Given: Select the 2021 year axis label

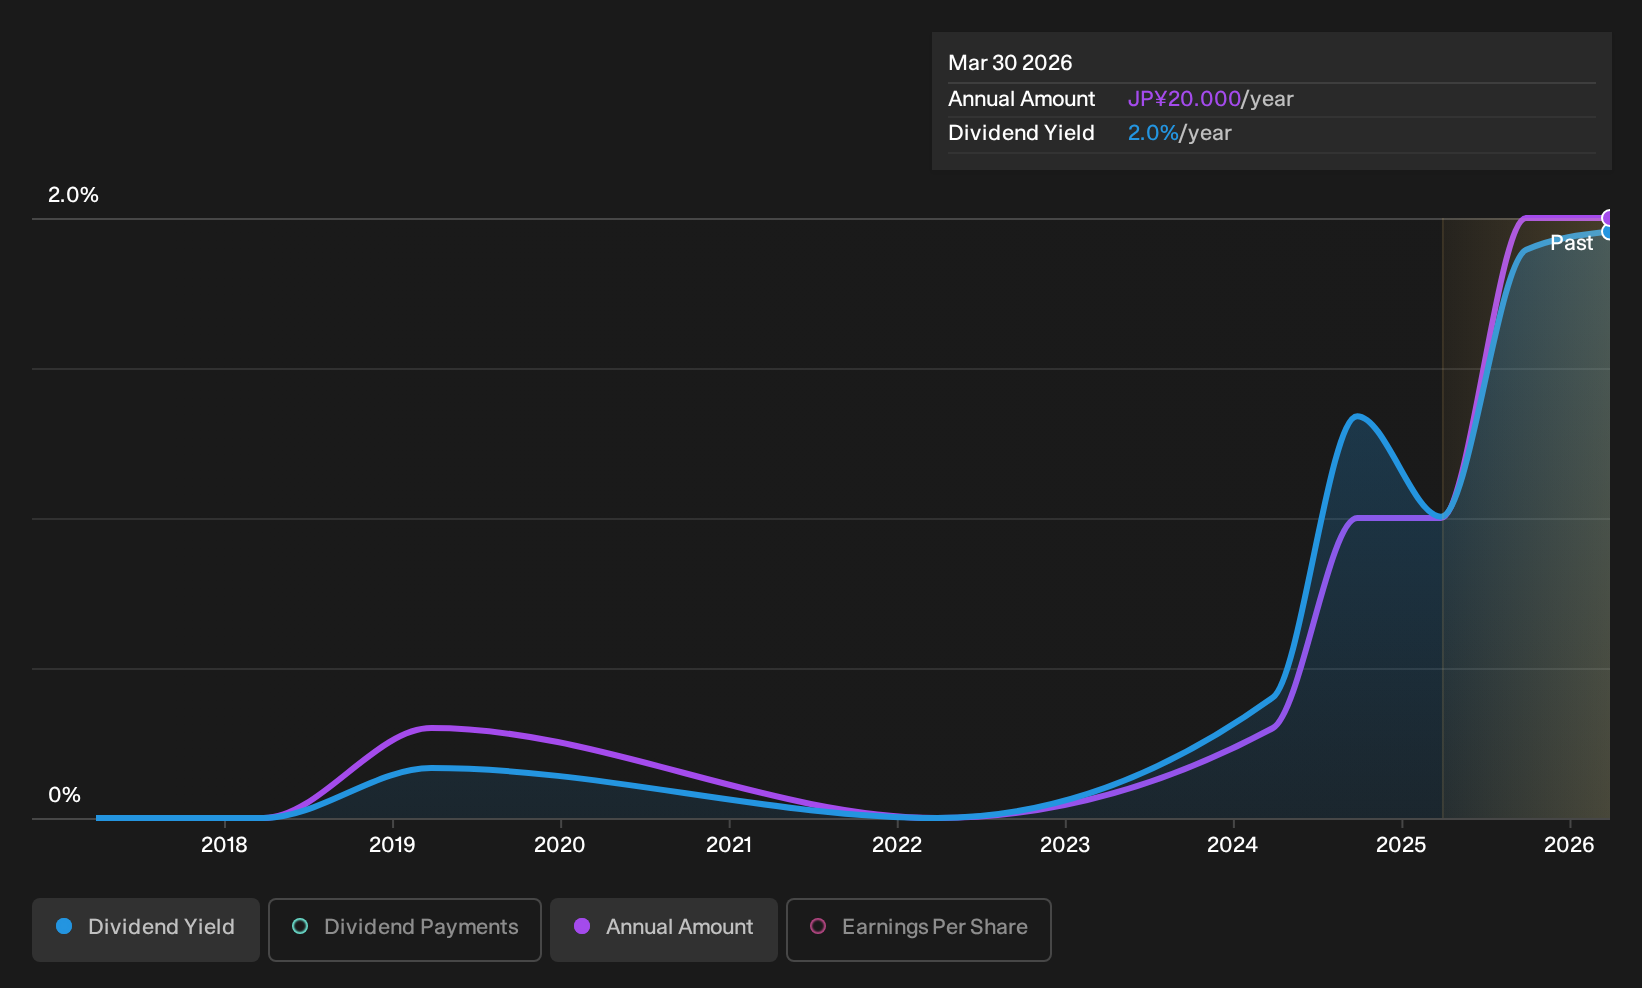Looking at the screenshot, I should (728, 845).
